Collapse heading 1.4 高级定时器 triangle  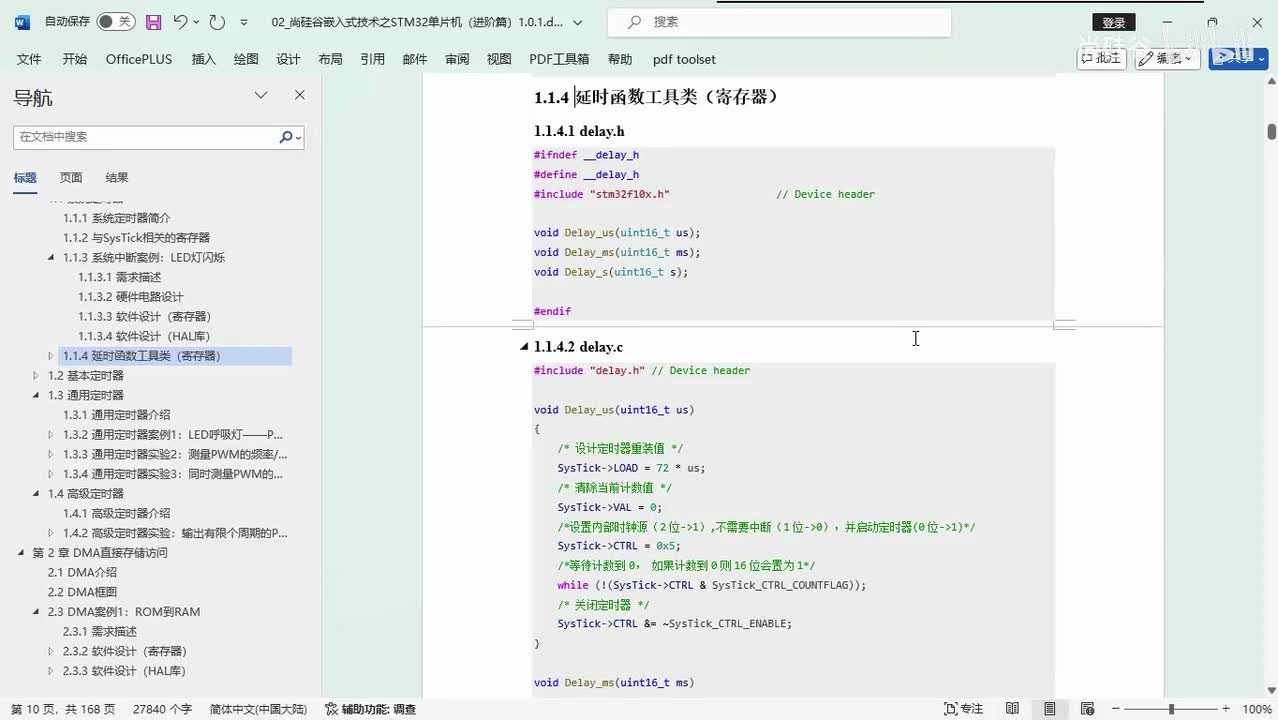coord(36,494)
